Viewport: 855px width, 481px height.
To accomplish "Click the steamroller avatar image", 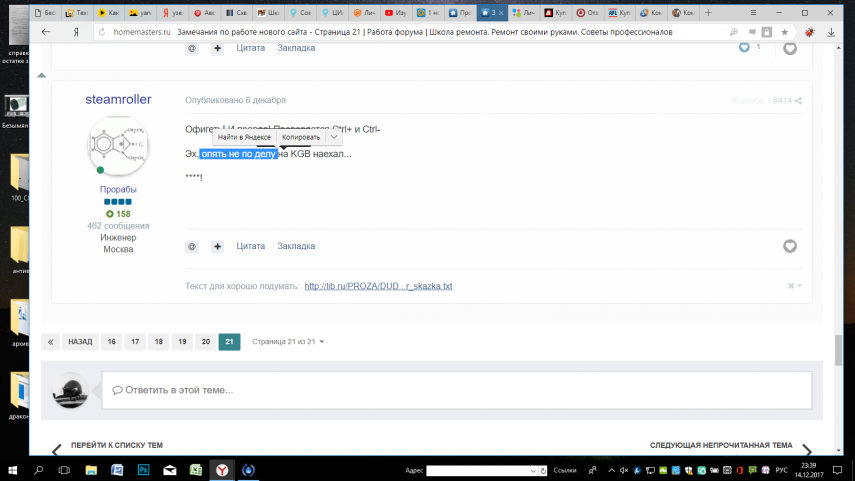I will point(118,146).
